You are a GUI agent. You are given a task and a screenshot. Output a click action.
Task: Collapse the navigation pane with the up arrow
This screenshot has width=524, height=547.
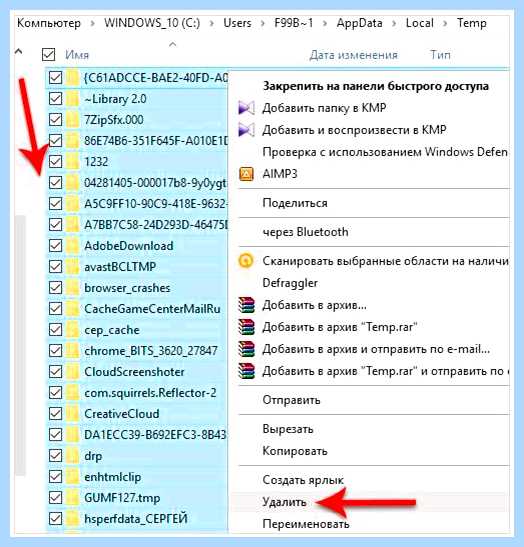pos(19,52)
